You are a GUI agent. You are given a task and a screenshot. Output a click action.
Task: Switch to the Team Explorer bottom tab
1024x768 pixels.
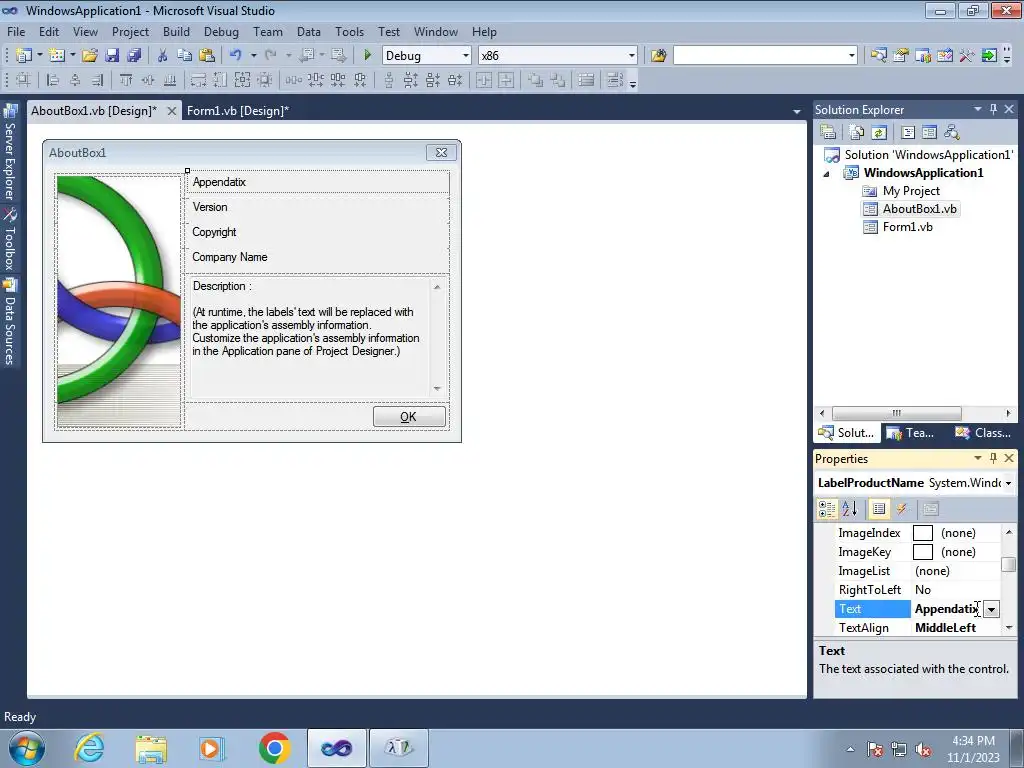(911, 432)
